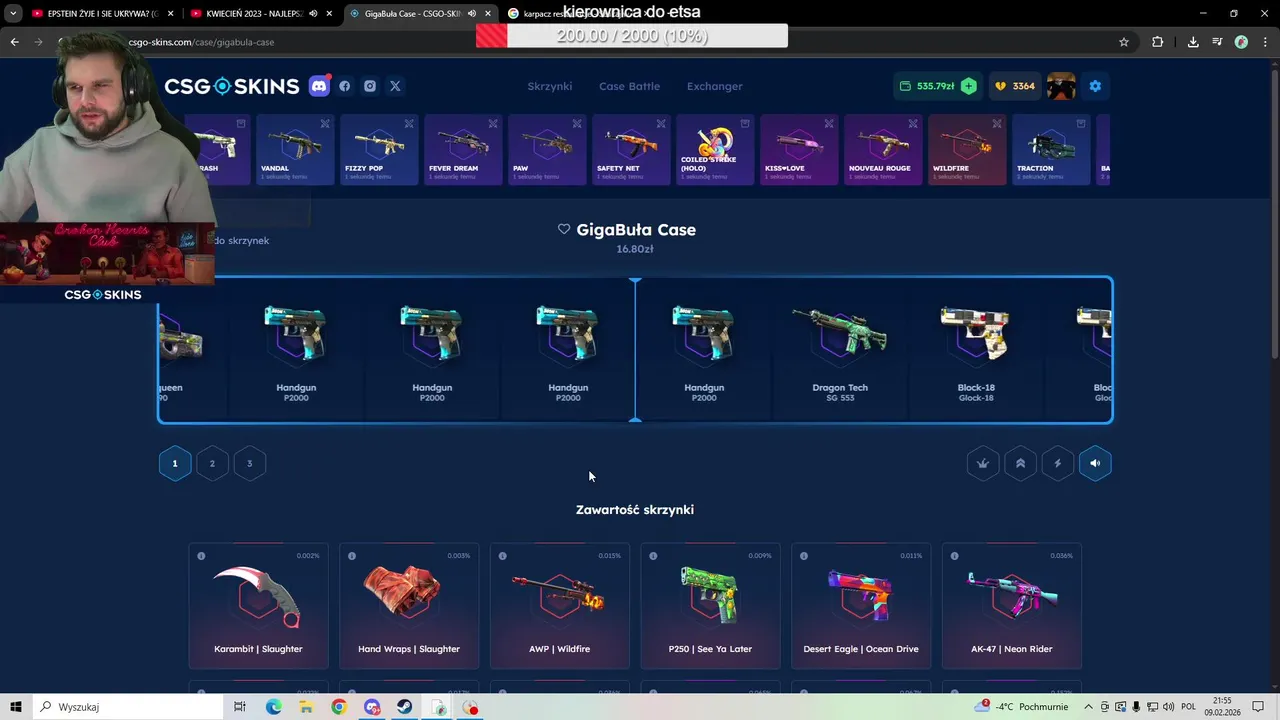Expand the browser tab search dropdown
Screen dimensions: 1280x720
[x=13, y=14]
